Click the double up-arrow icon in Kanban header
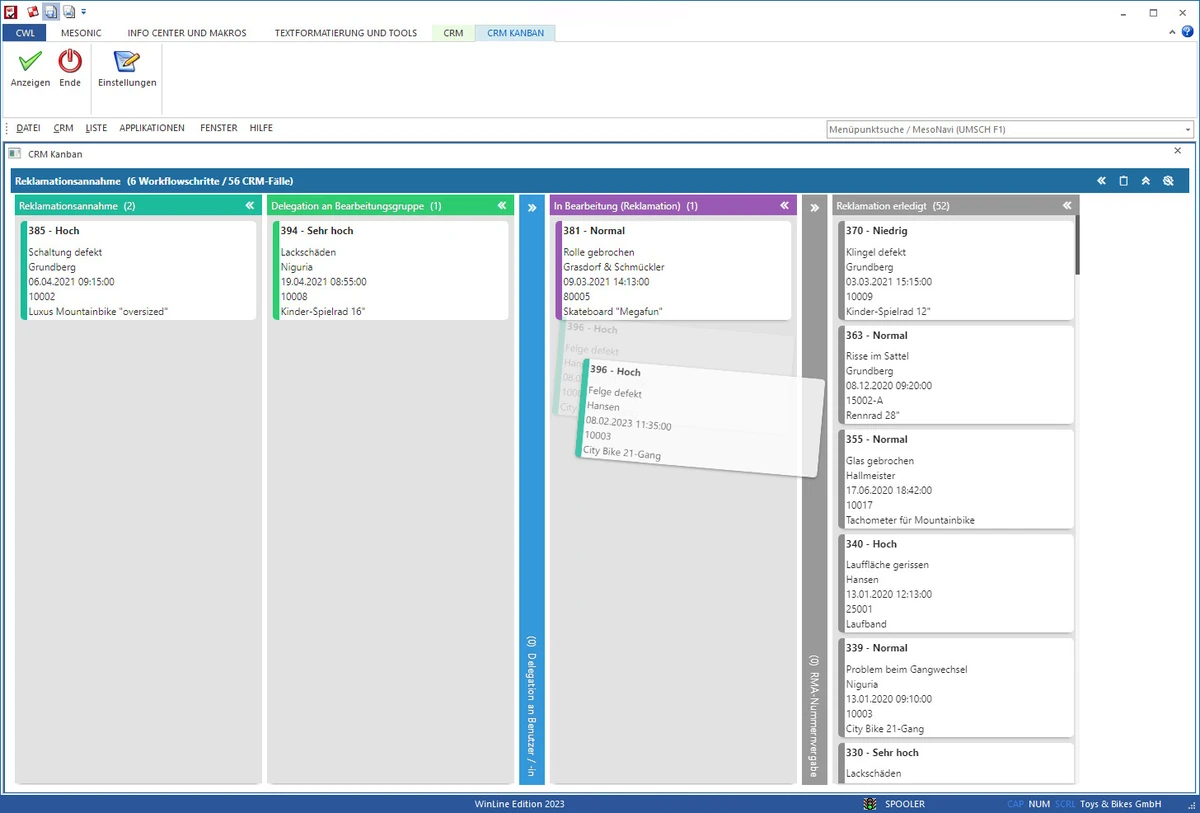The height and width of the screenshot is (813, 1200). [1145, 181]
